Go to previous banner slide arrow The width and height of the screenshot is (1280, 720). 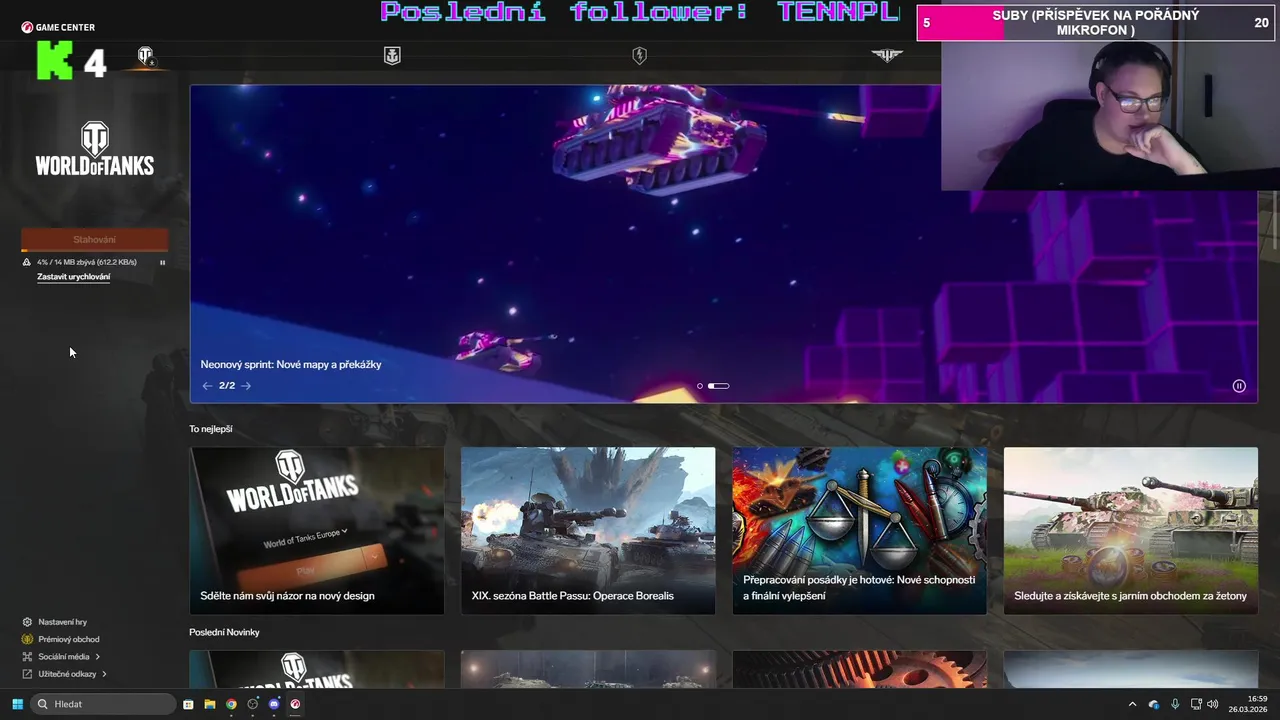click(x=207, y=386)
